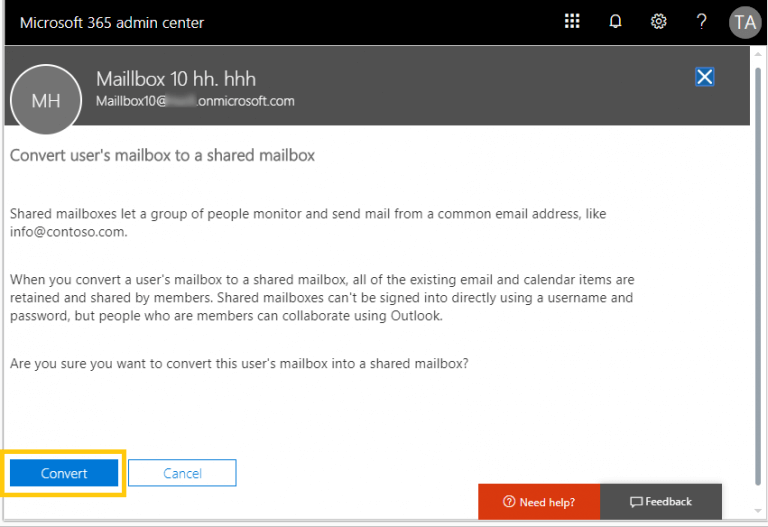Select the Maillbox 10 hh. hhh name

176,79
